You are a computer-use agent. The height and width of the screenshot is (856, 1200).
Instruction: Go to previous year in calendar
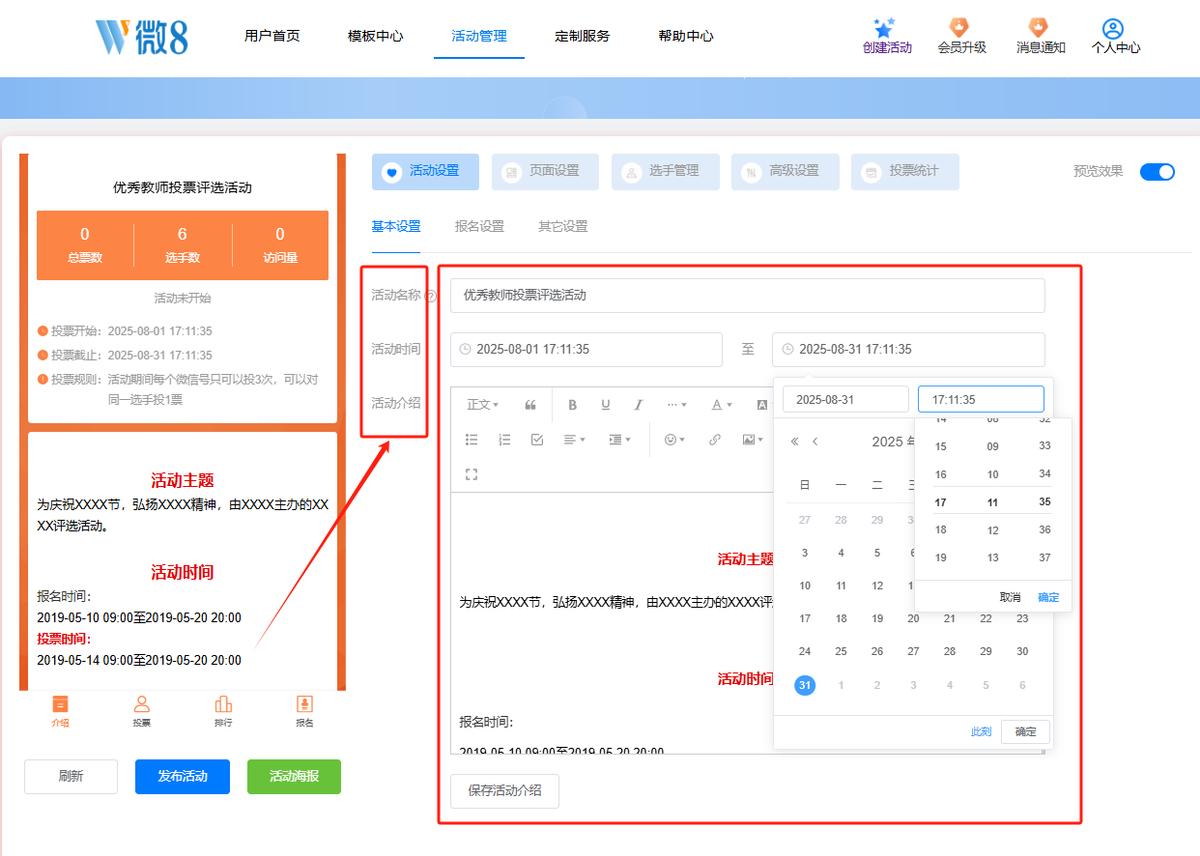coord(795,442)
